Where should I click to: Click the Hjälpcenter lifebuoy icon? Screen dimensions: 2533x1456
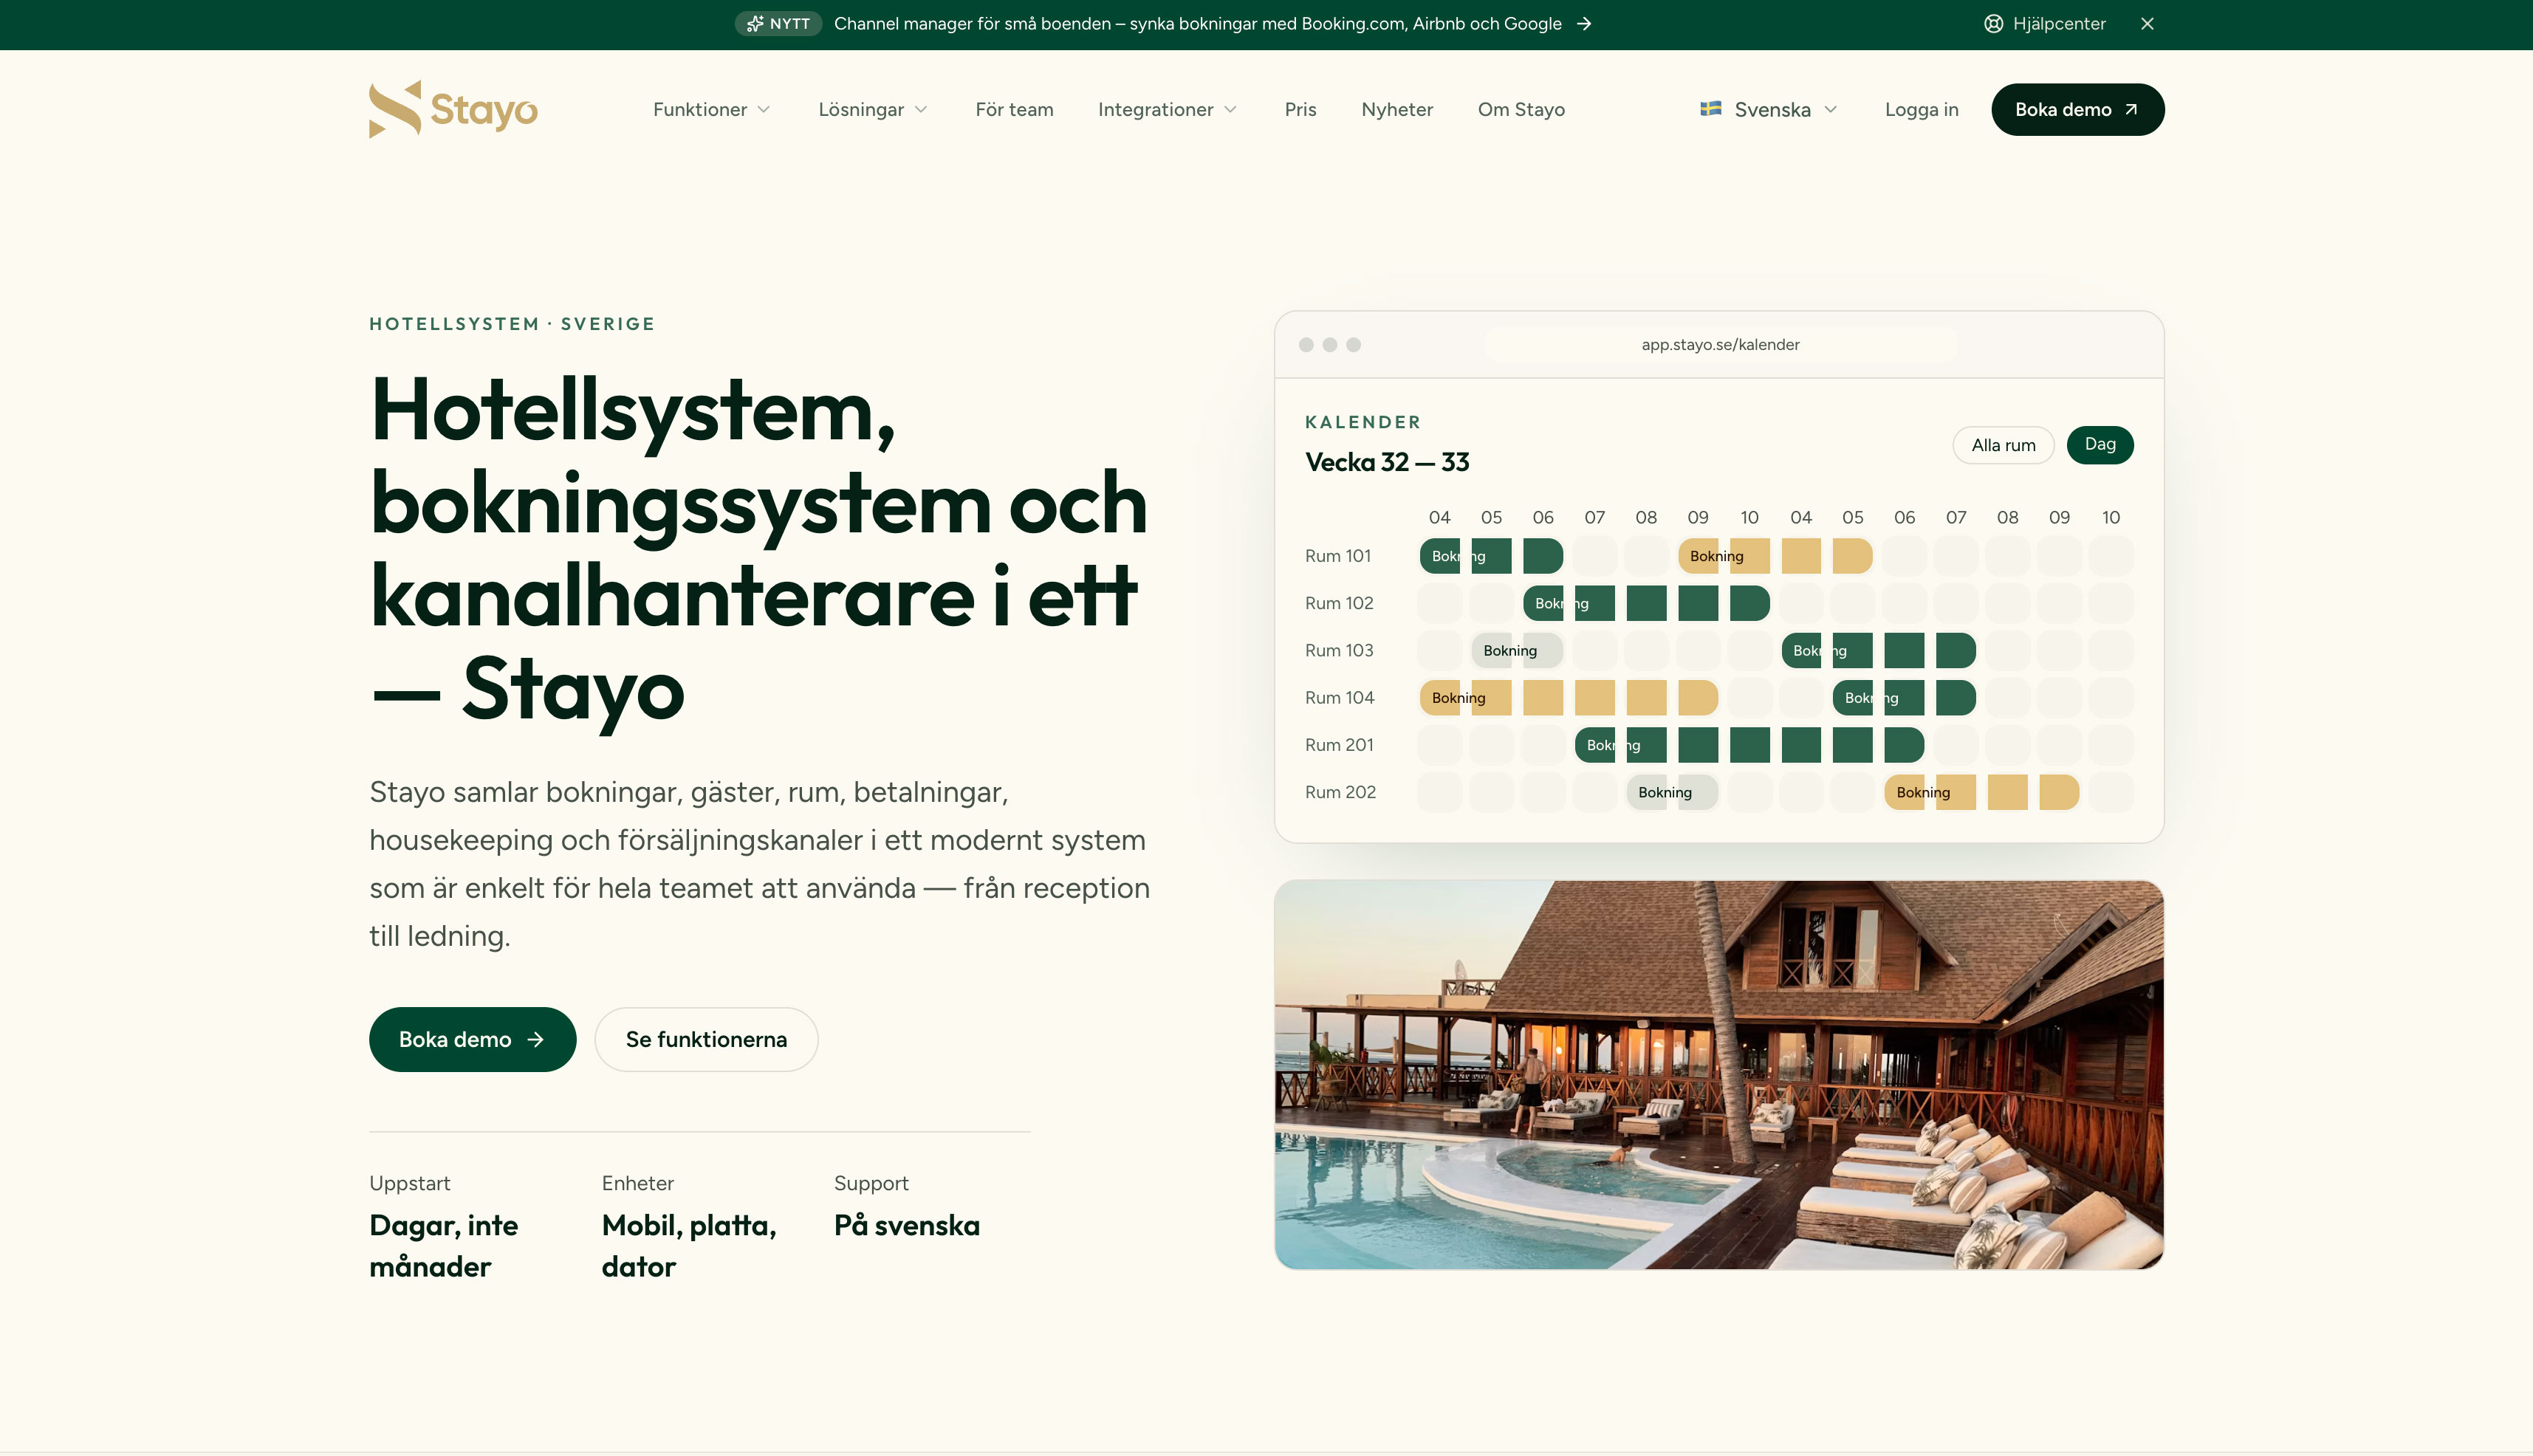(x=1993, y=24)
